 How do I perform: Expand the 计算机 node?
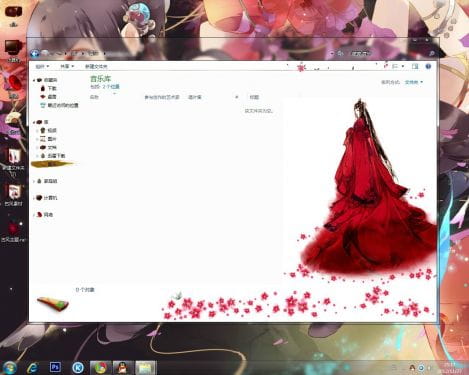click(34, 198)
